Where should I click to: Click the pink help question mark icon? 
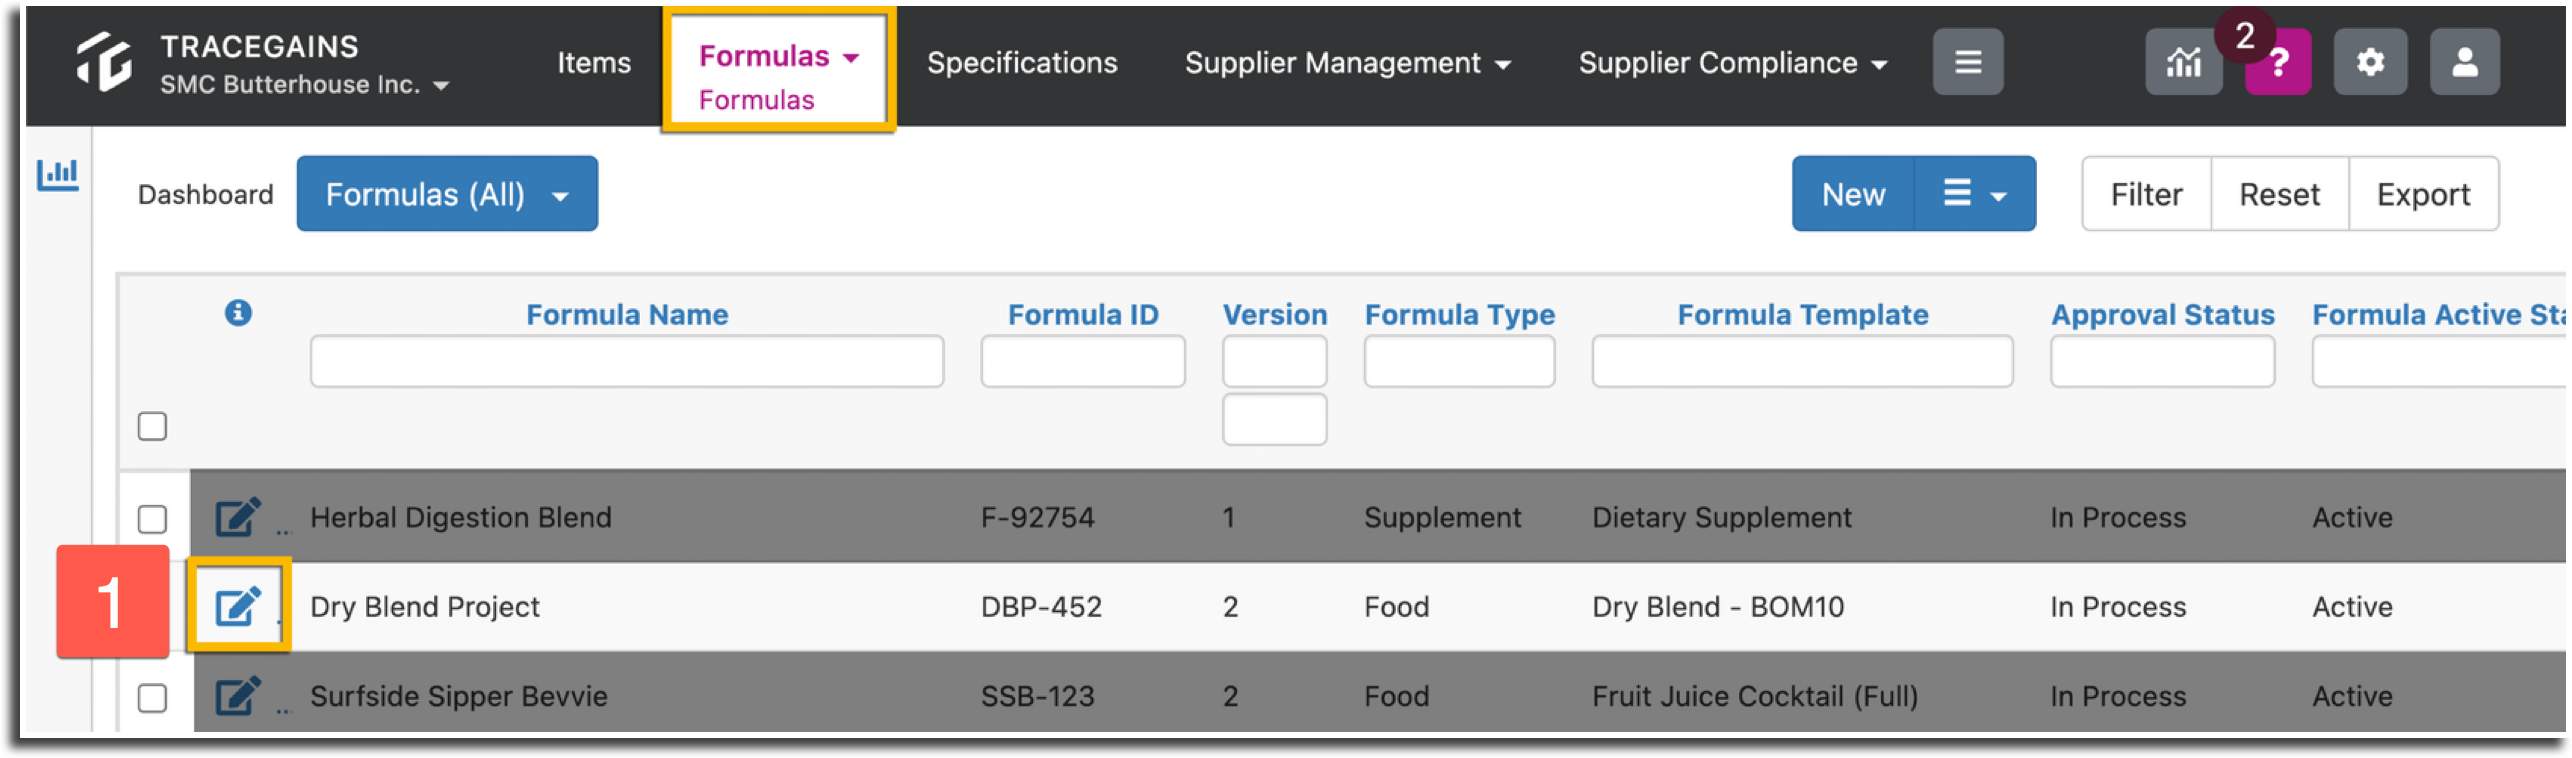pos(2278,62)
